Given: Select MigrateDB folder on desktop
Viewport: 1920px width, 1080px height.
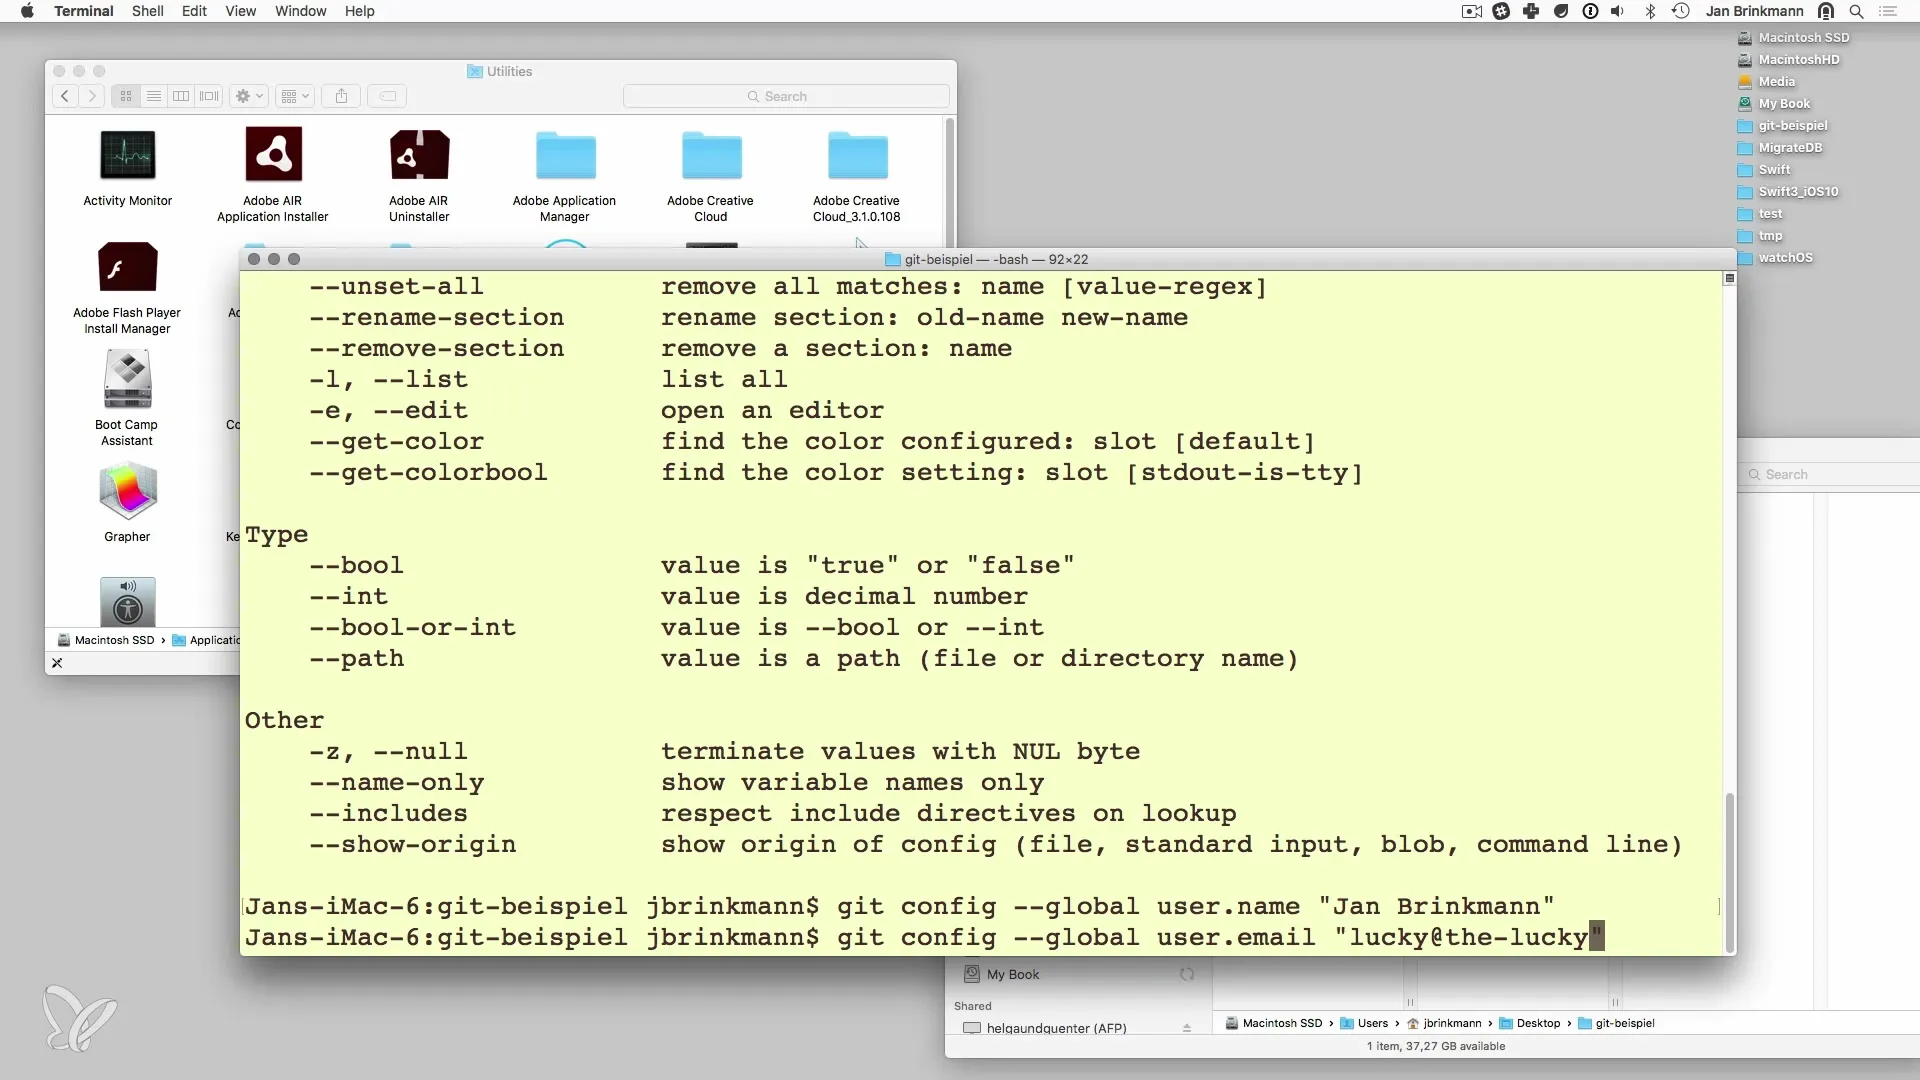Looking at the screenshot, I should click(x=1779, y=148).
